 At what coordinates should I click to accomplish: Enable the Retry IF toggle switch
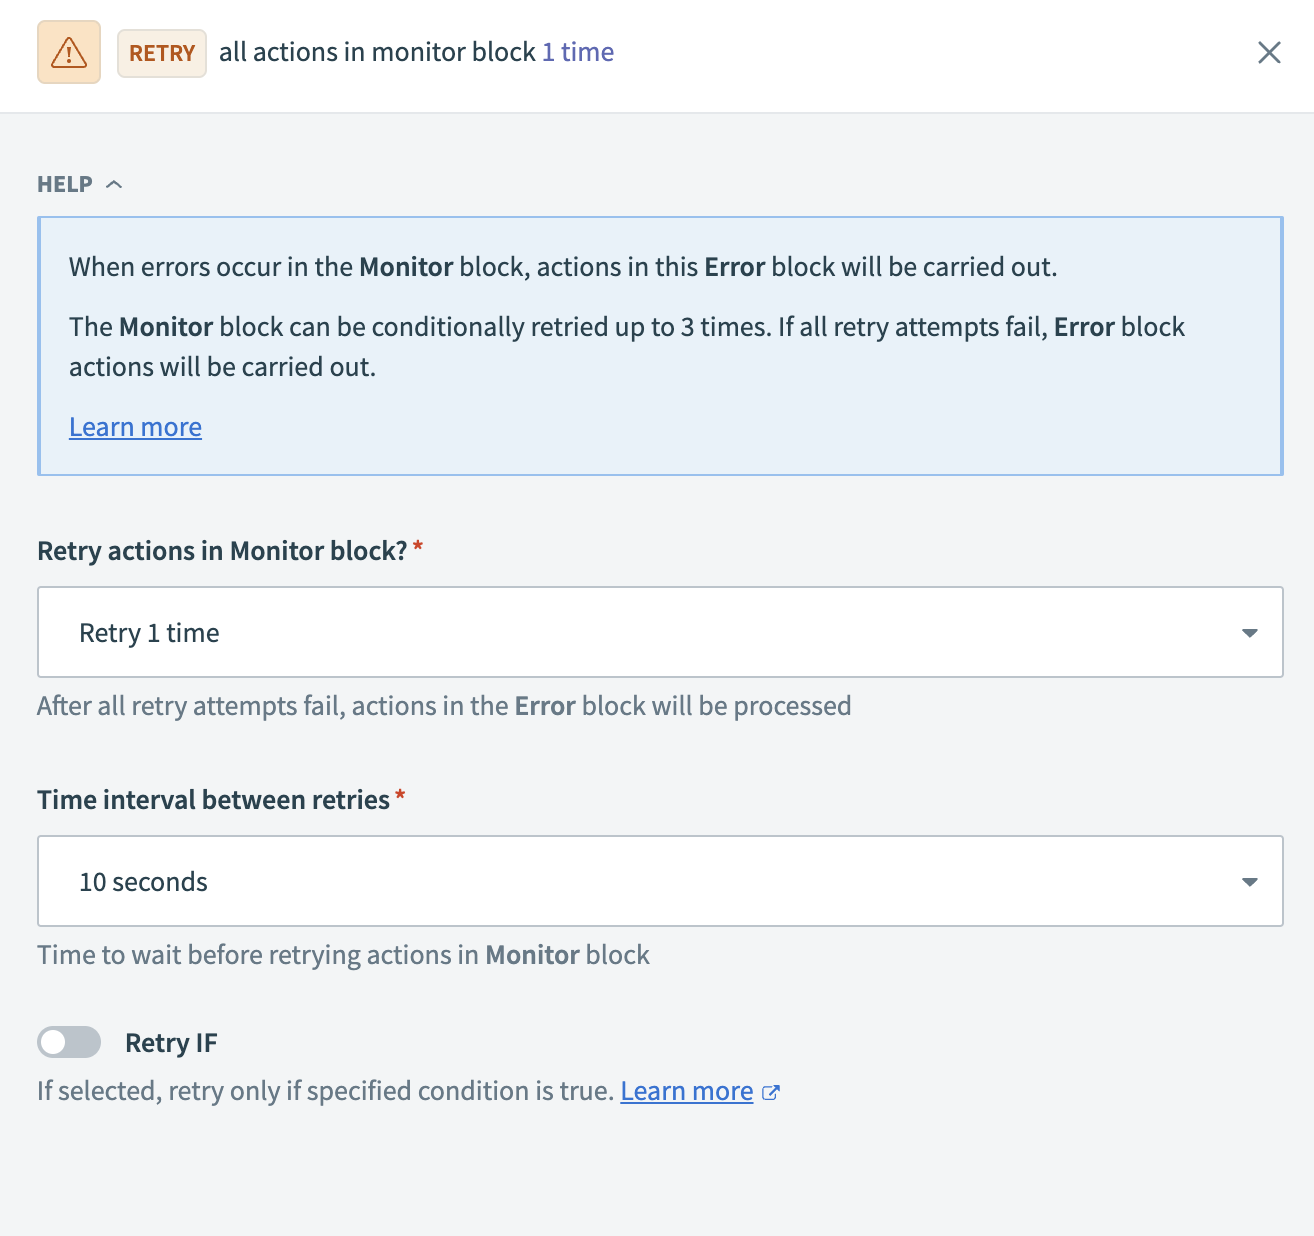(x=69, y=1042)
